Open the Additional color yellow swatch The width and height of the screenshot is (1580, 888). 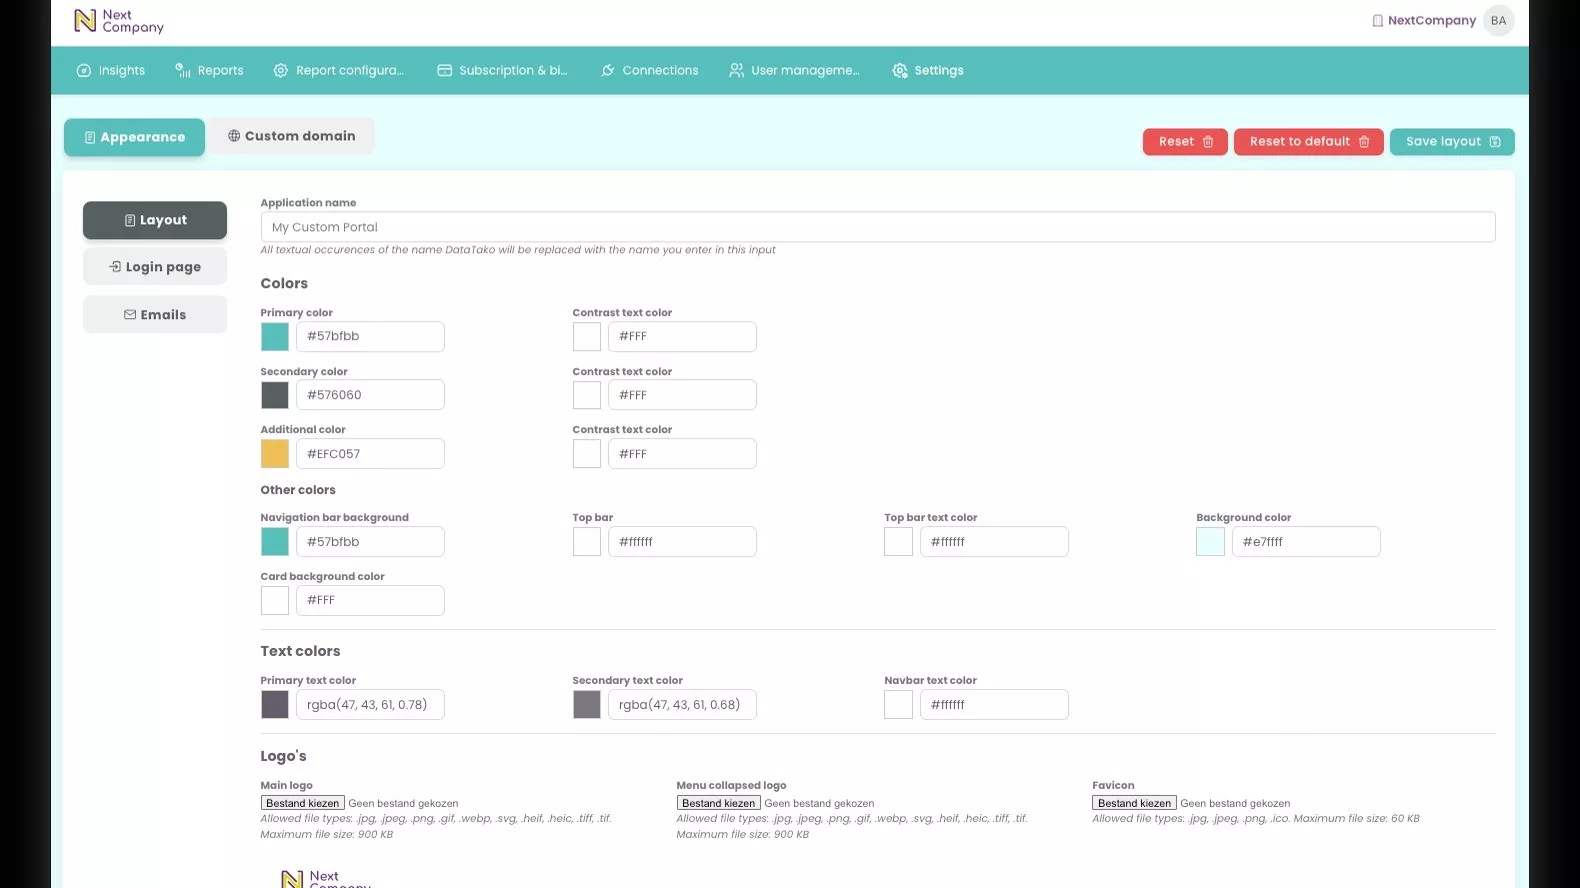click(x=275, y=454)
